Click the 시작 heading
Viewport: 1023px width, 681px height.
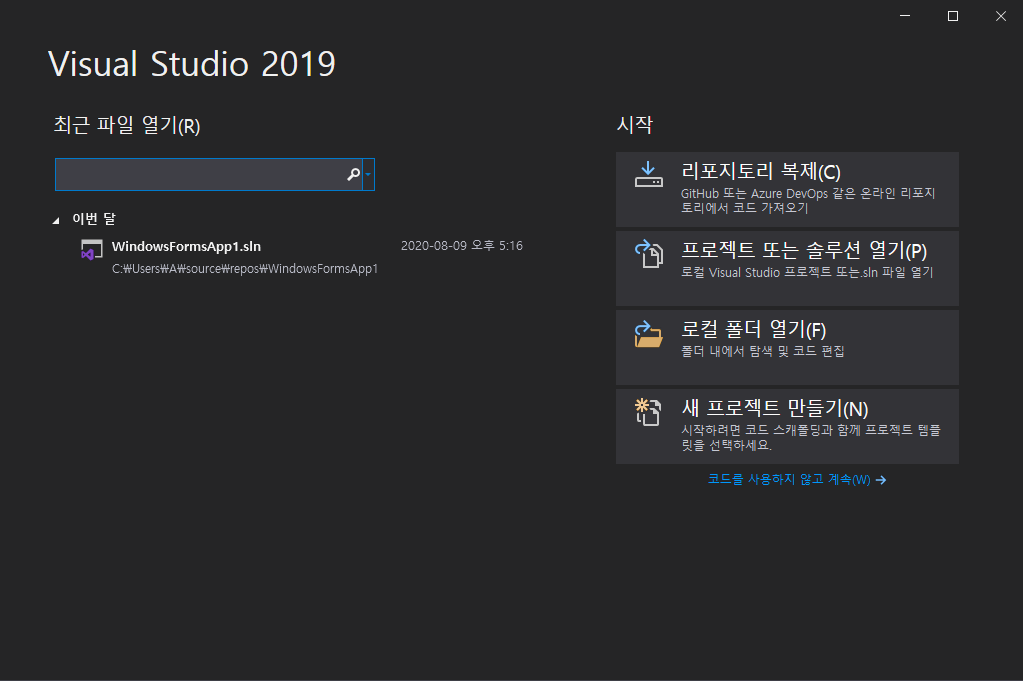click(635, 124)
